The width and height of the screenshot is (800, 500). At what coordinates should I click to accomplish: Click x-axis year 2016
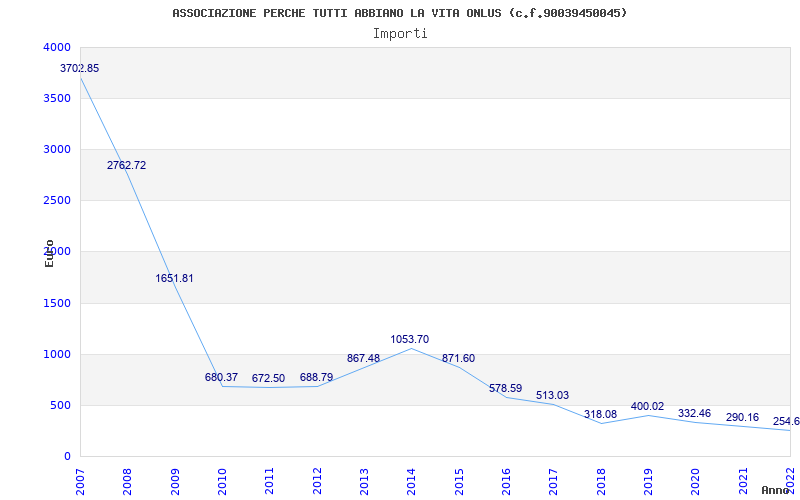(x=507, y=482)
